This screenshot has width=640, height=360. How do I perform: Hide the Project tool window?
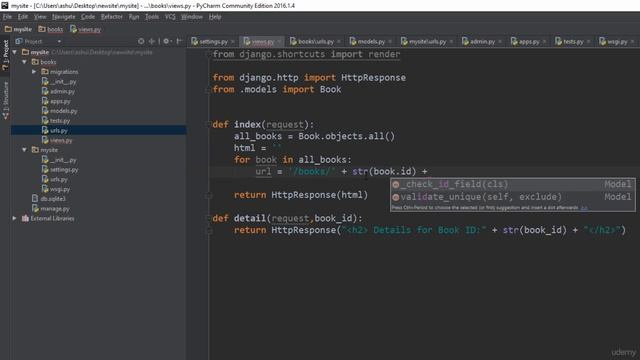tap(179, 41)
